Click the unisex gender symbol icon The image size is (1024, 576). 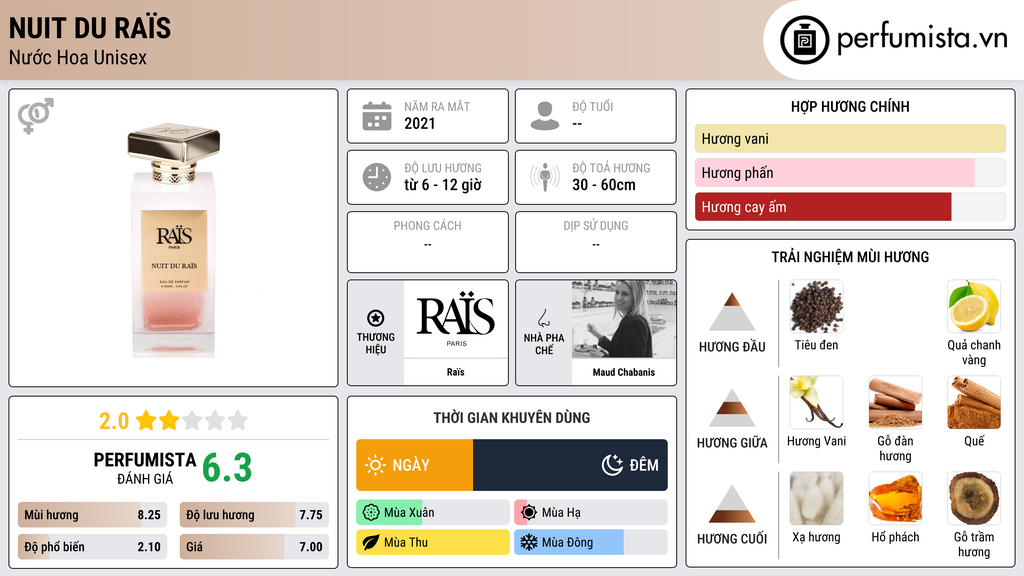[35, 116]
